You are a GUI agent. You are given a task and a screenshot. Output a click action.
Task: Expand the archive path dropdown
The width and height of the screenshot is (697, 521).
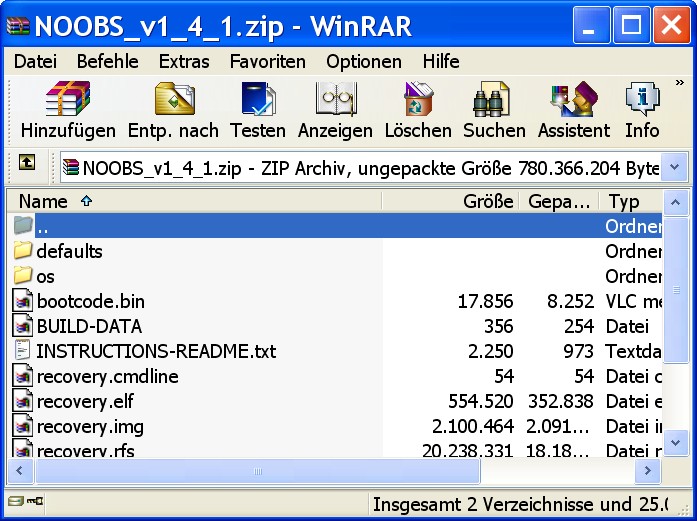click(676, 168)
